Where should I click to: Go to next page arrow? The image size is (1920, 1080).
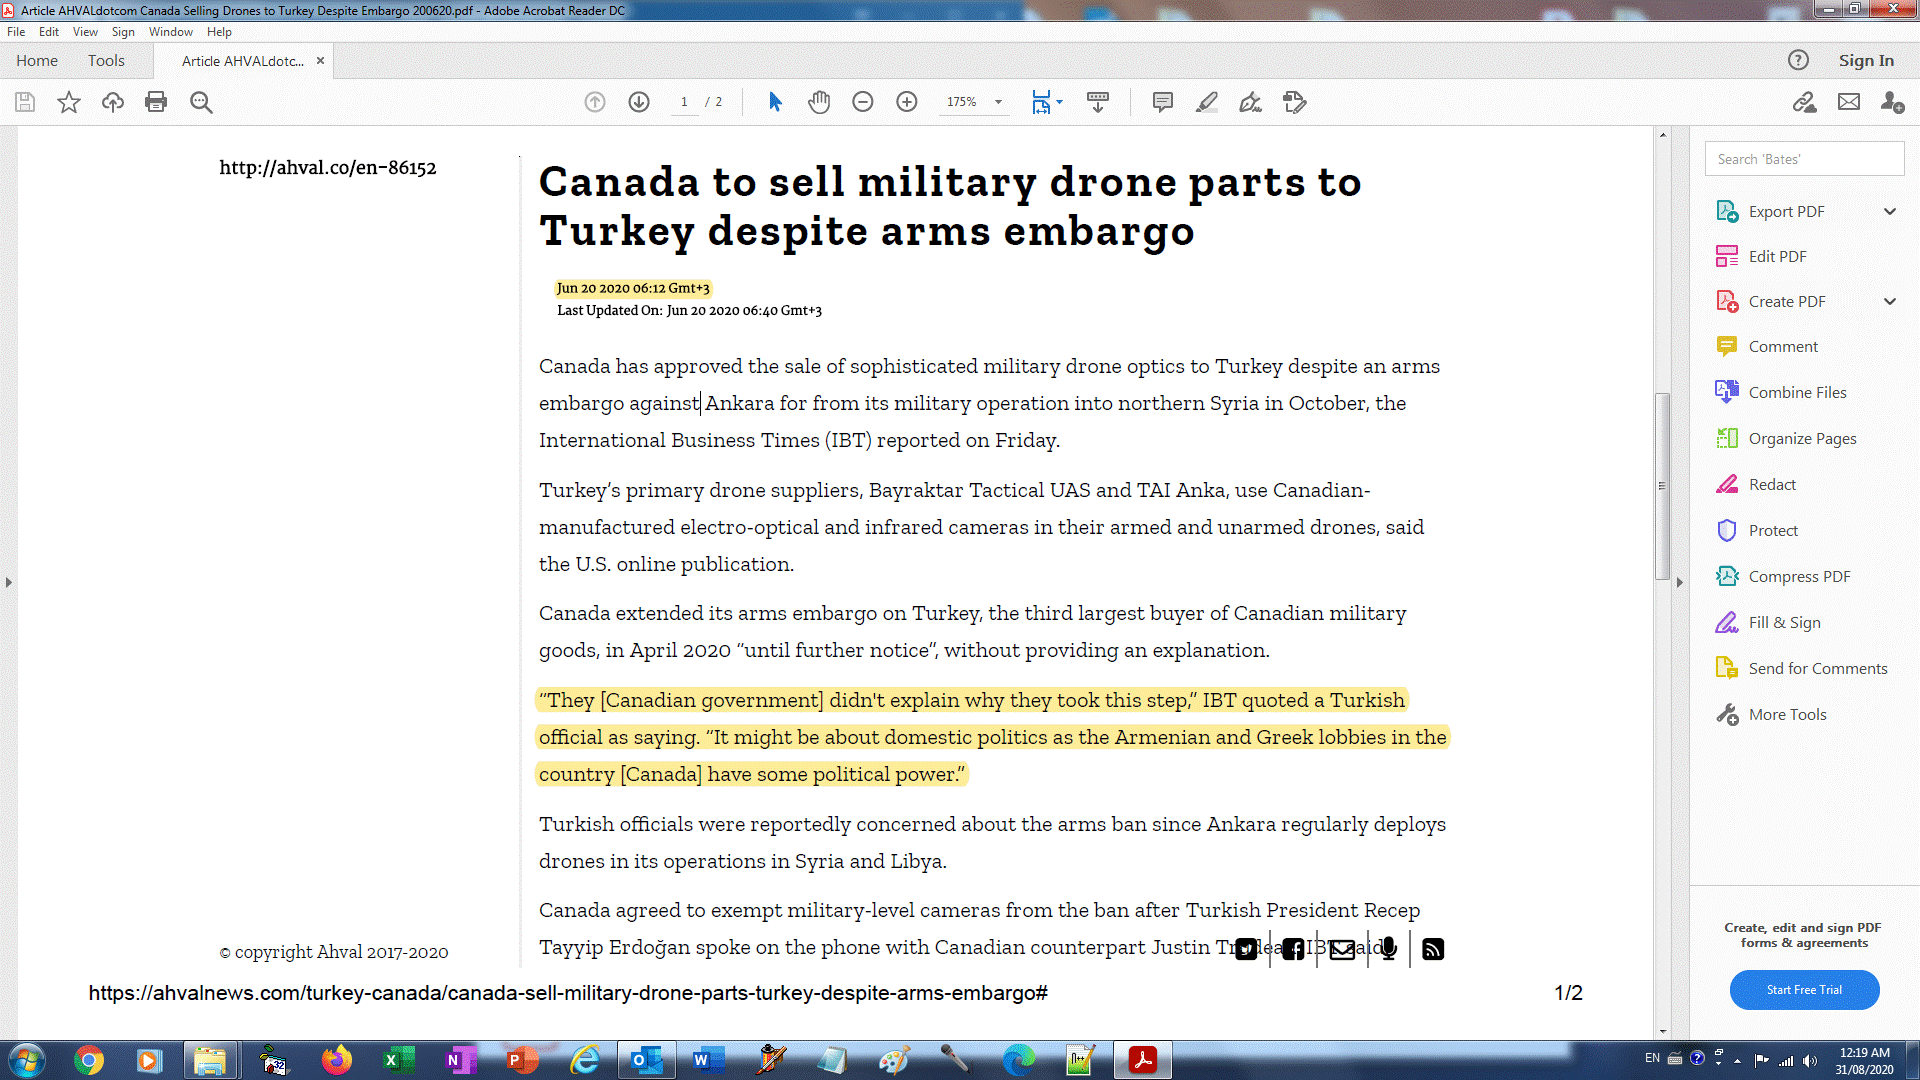[x=639, y=102]
